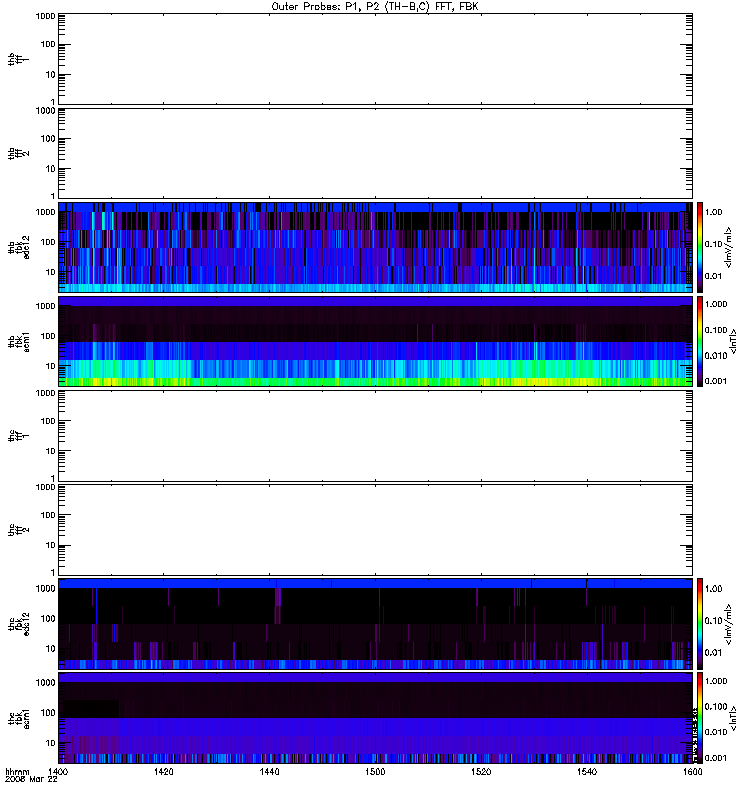Click the 1440 time axis label
This screenshot has height=800, width=750.
[x=269, y=772]
